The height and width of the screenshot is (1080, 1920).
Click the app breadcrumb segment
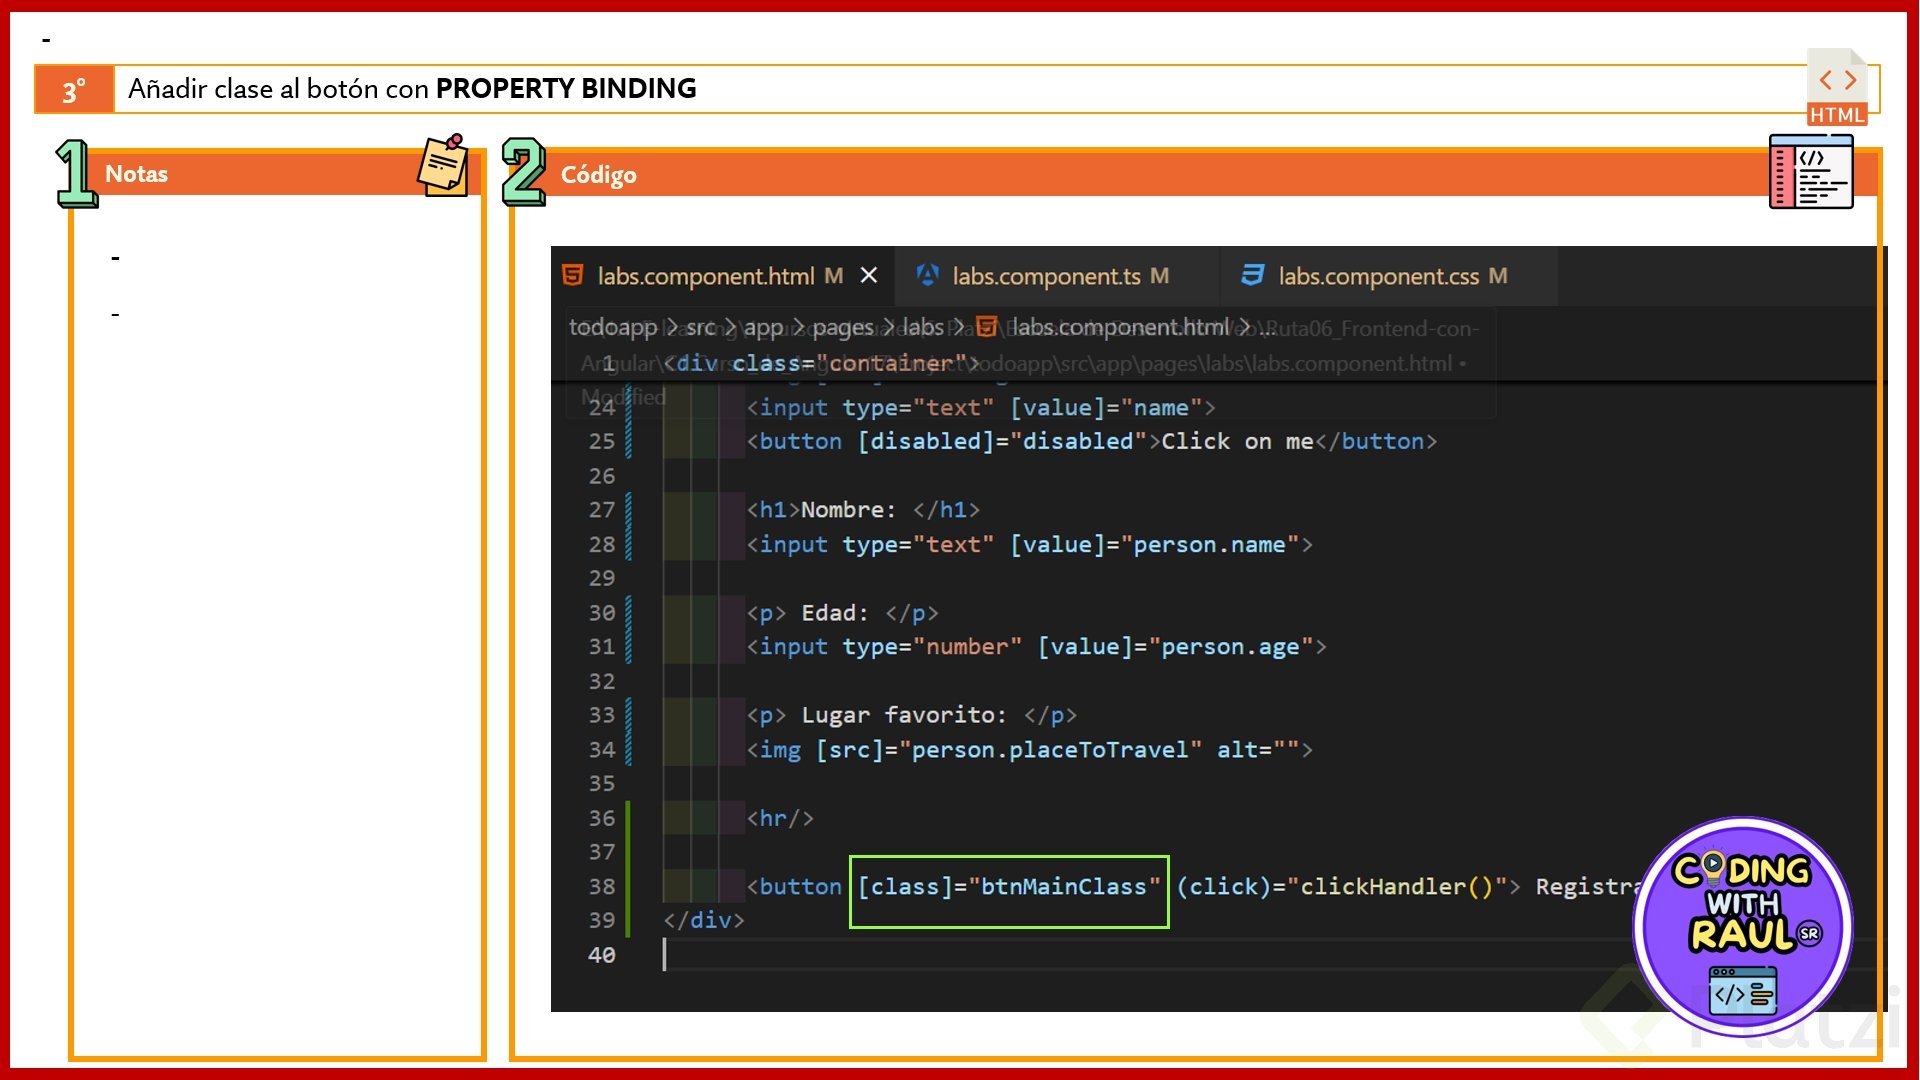[763, 327]
